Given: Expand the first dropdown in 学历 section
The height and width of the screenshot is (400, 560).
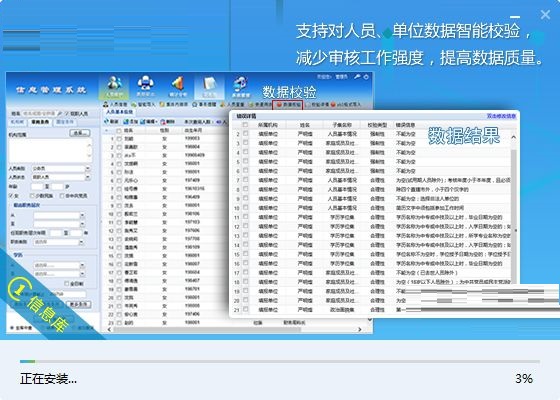Looking at the screenshot, I should point(82,265).
